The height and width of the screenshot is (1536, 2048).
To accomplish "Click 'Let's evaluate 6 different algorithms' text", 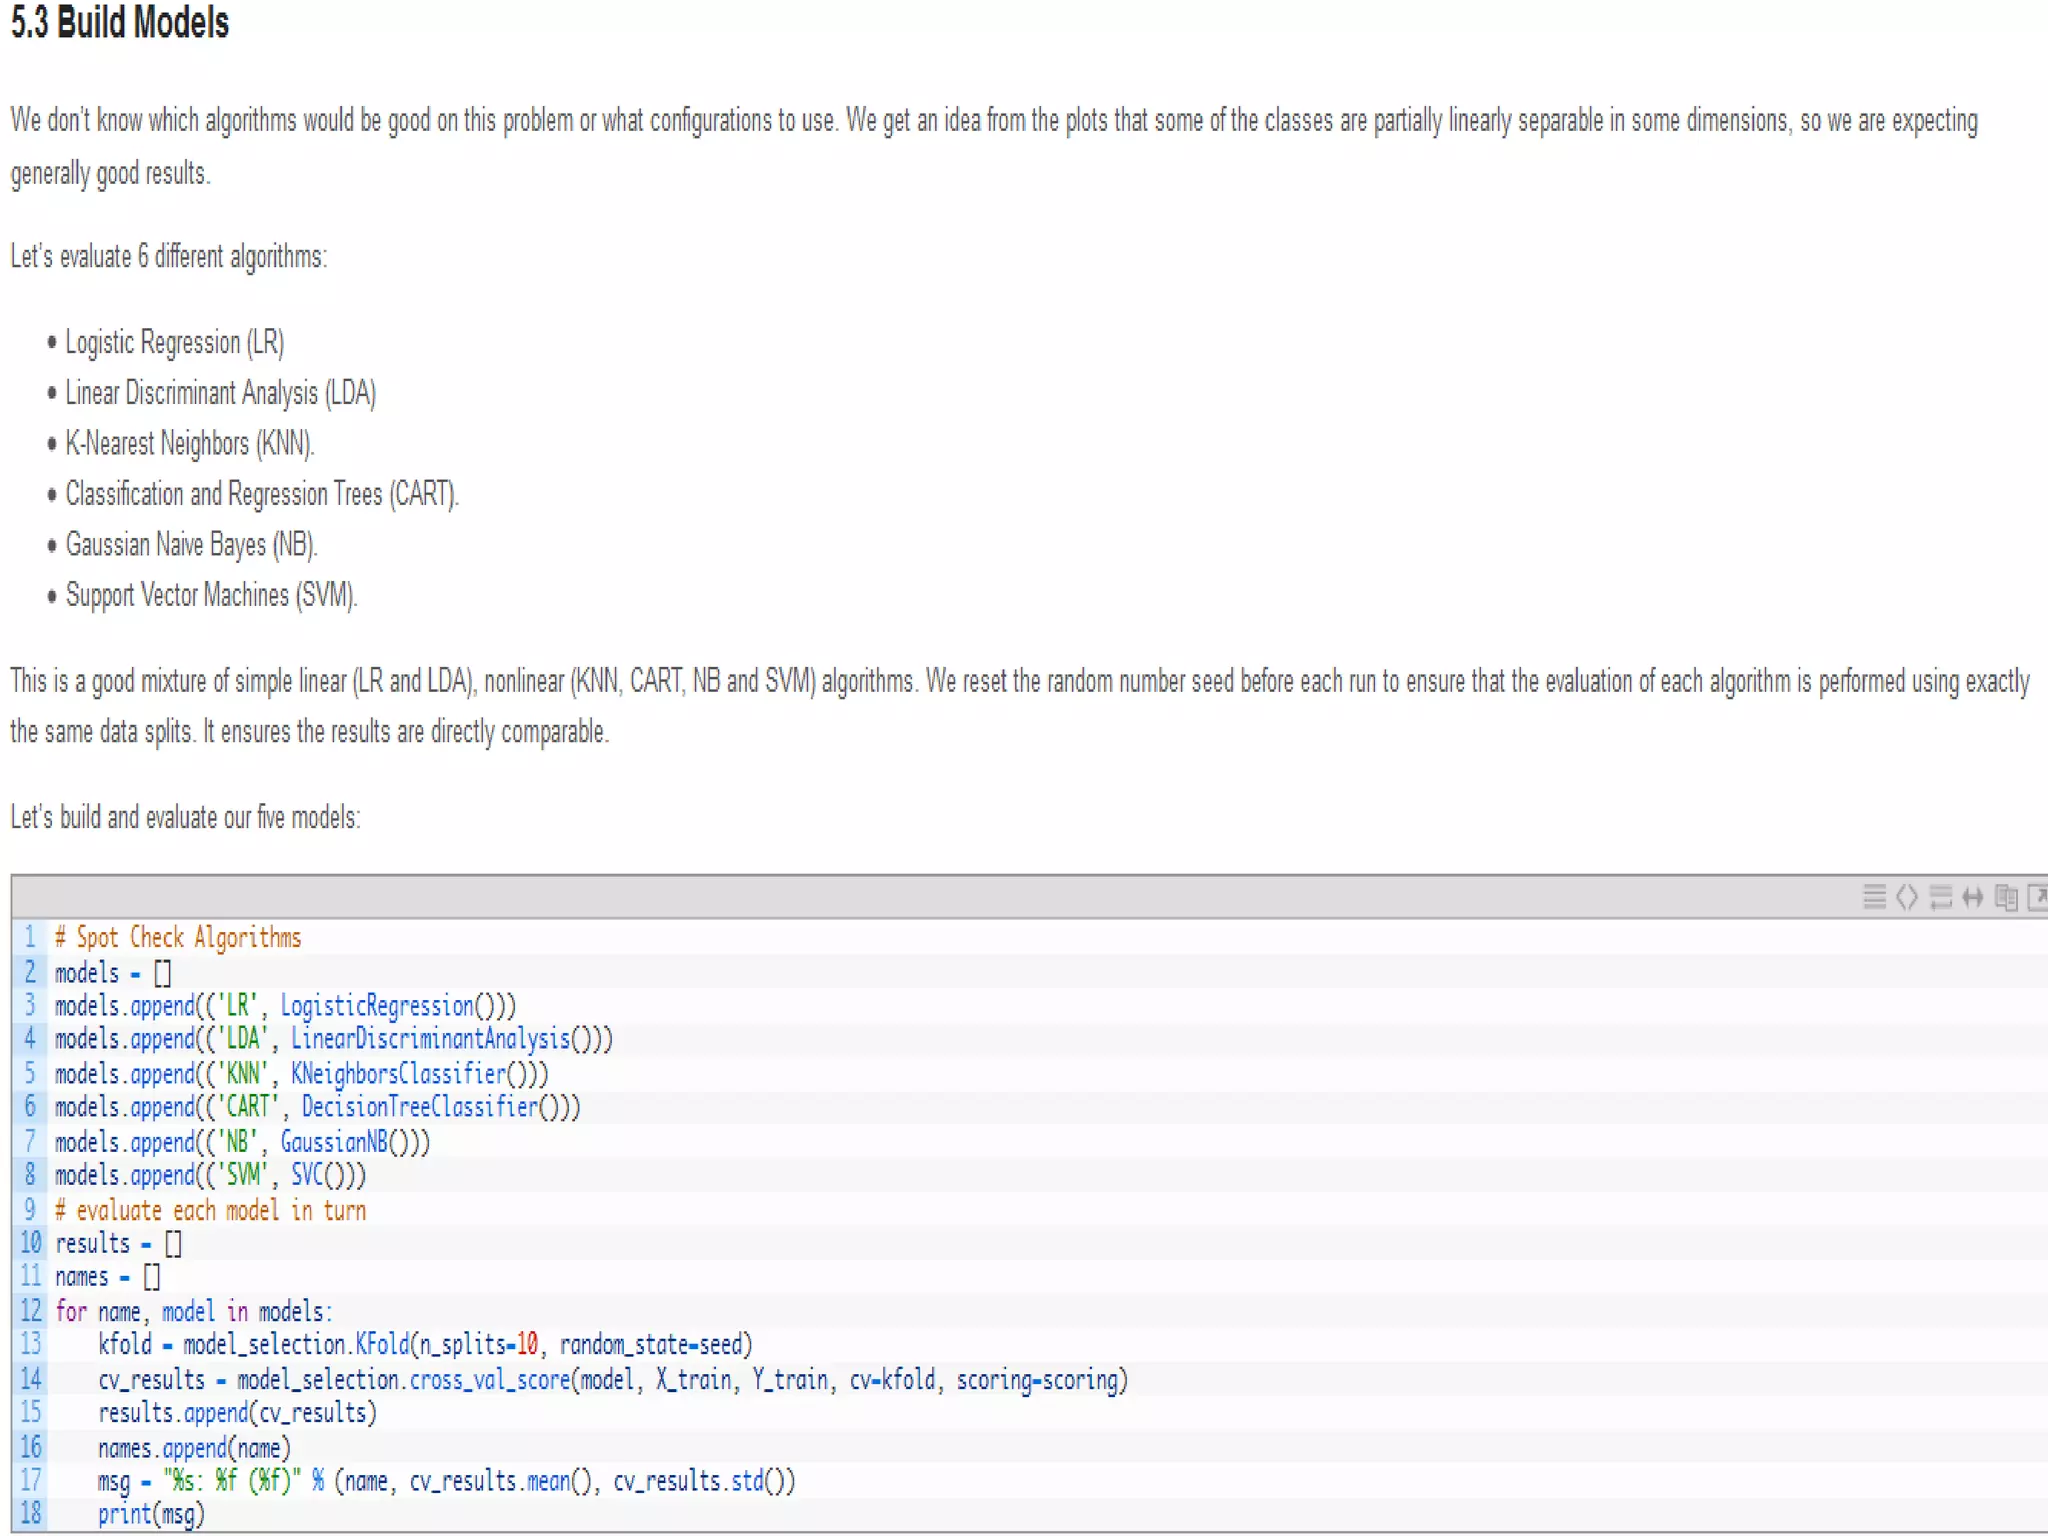I will (x=168, y=257).
